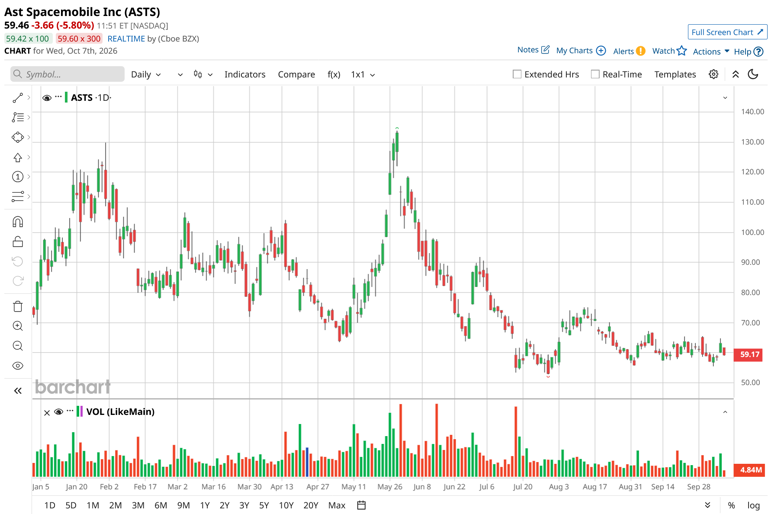Open the ASTS series more options menu

[58, 97]
